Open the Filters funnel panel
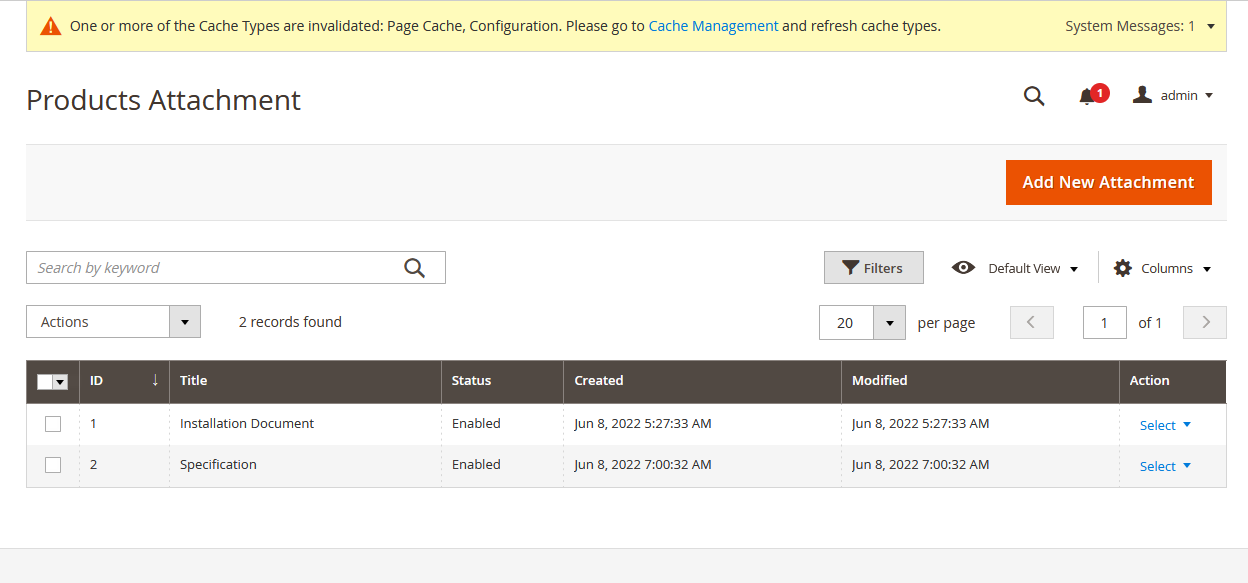Image resolution: width=1248 pixels, height=583 pixels. 873,267
